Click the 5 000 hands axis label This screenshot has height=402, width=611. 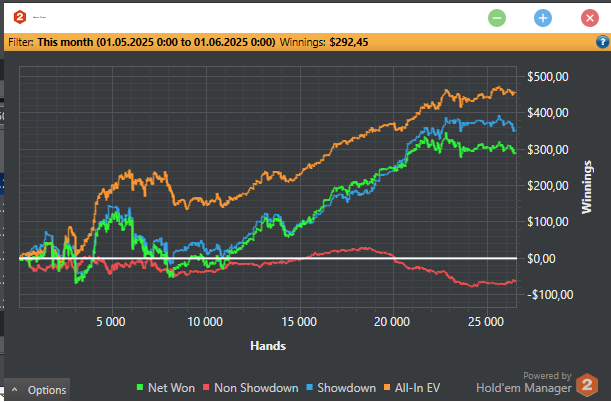[111, 322]
